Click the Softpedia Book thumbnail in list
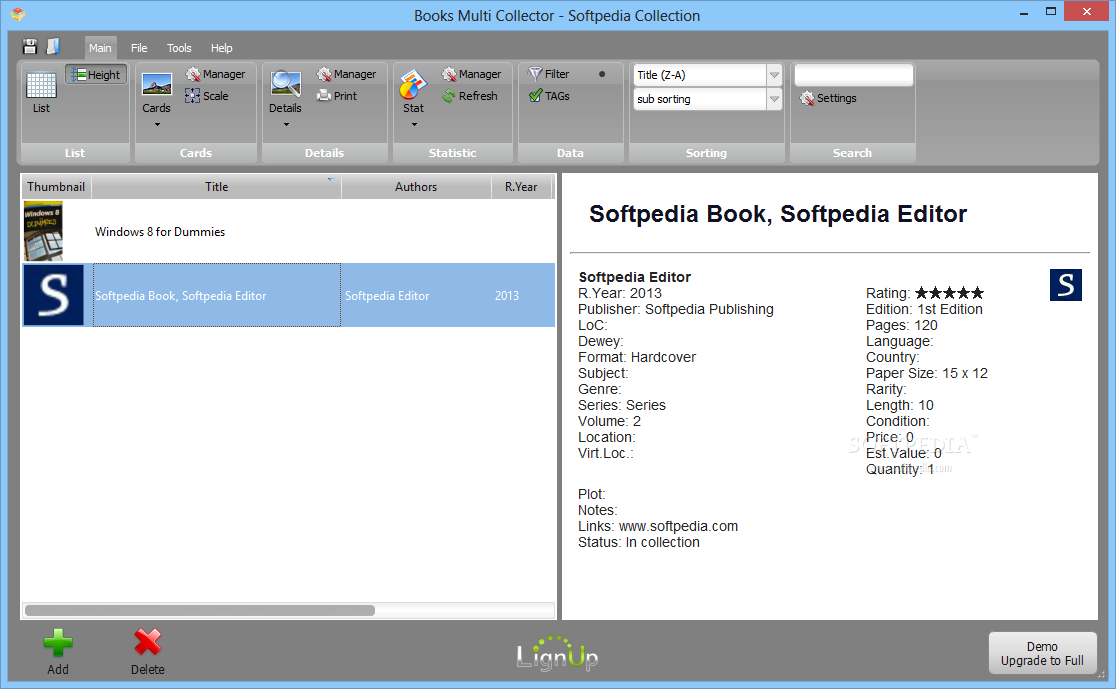1116x689 pixels. (x=53, y=295)
